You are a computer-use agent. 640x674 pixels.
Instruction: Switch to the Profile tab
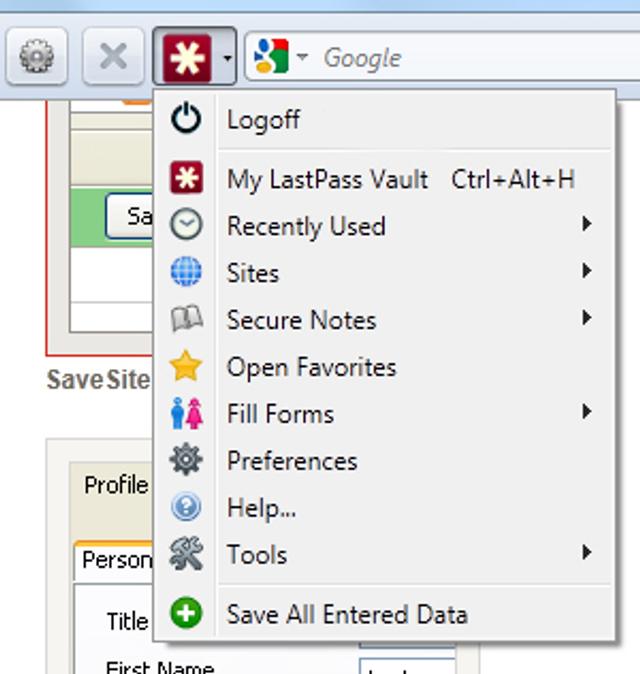114,485
